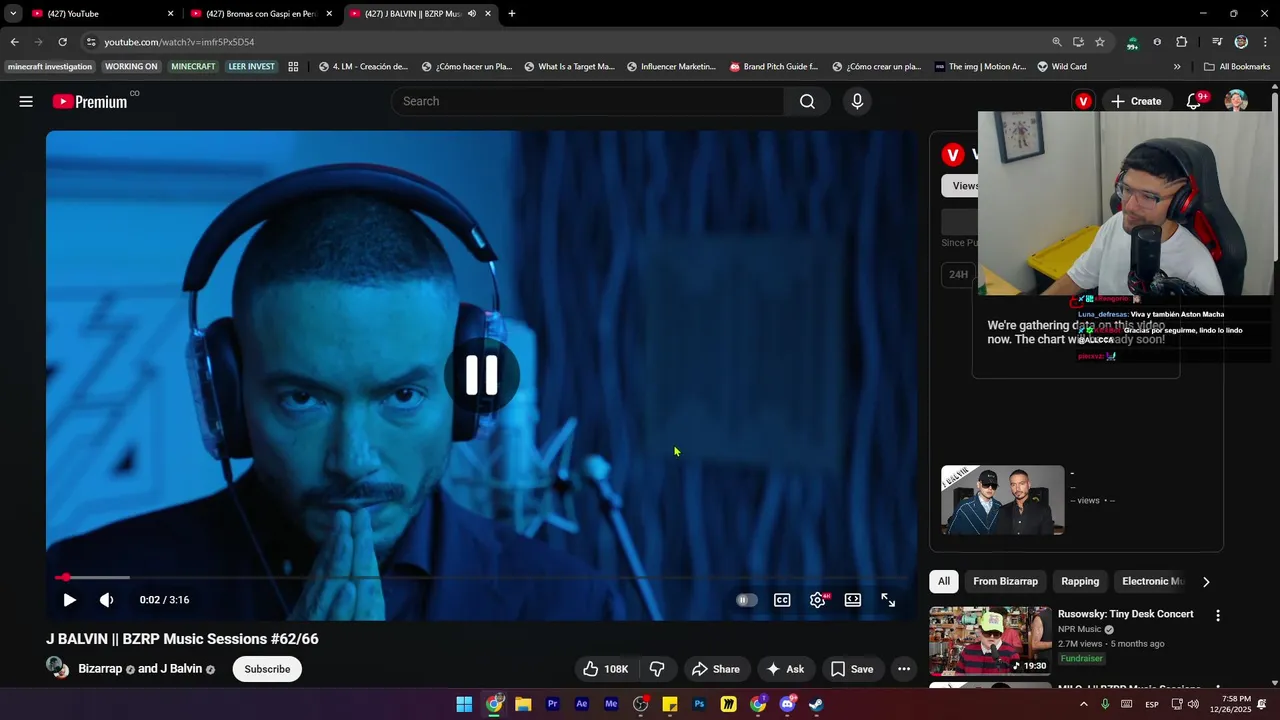Click the search magnifier button
The width and height of the screenshot is (1280, 720).
click(807, 101)
